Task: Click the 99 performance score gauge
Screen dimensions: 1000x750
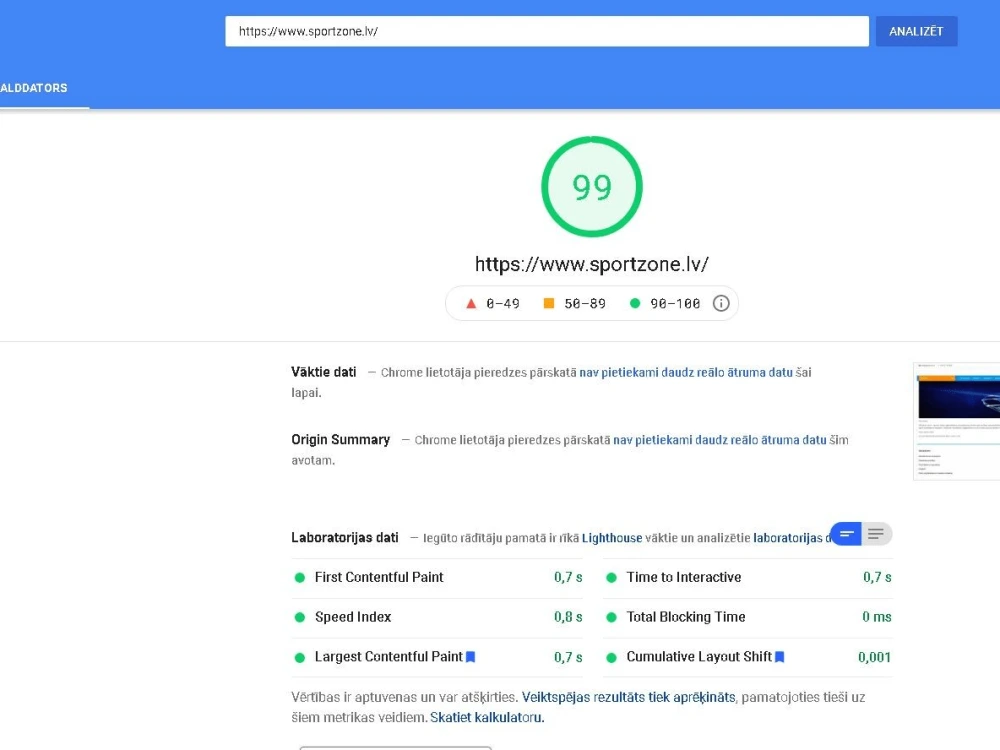Action: [592, 186]
